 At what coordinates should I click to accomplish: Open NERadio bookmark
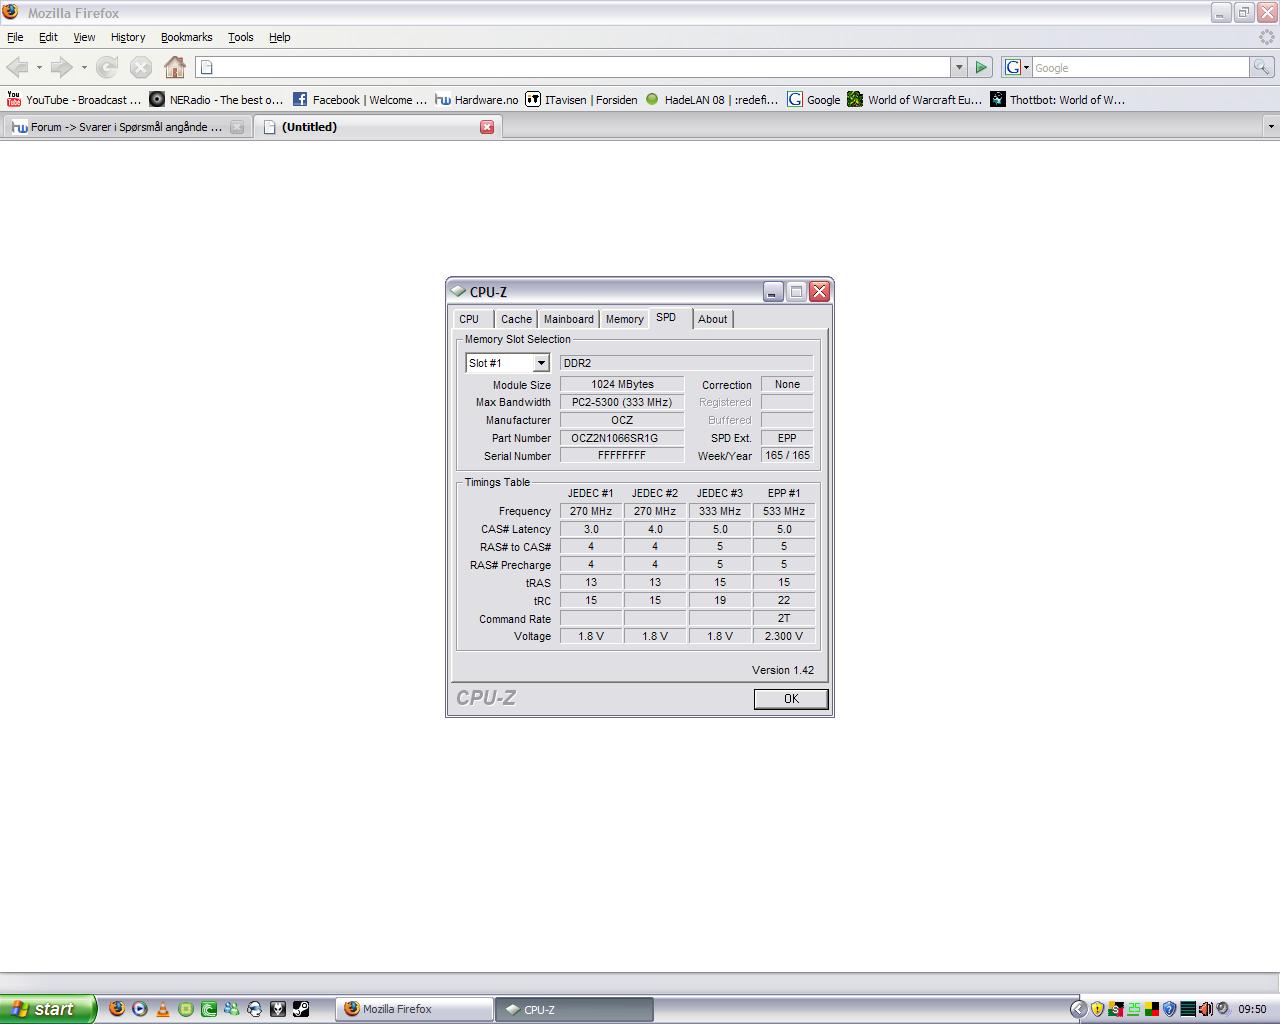click(x=217, y=99)
